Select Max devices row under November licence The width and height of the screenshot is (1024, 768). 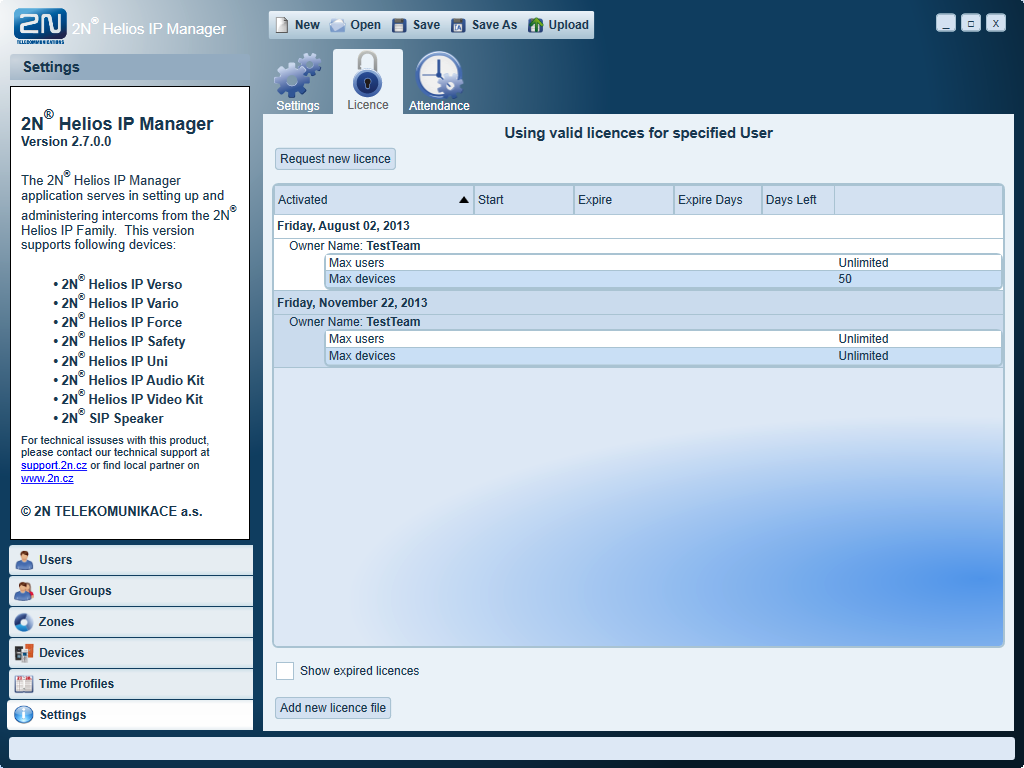click(x=663, y=357)
